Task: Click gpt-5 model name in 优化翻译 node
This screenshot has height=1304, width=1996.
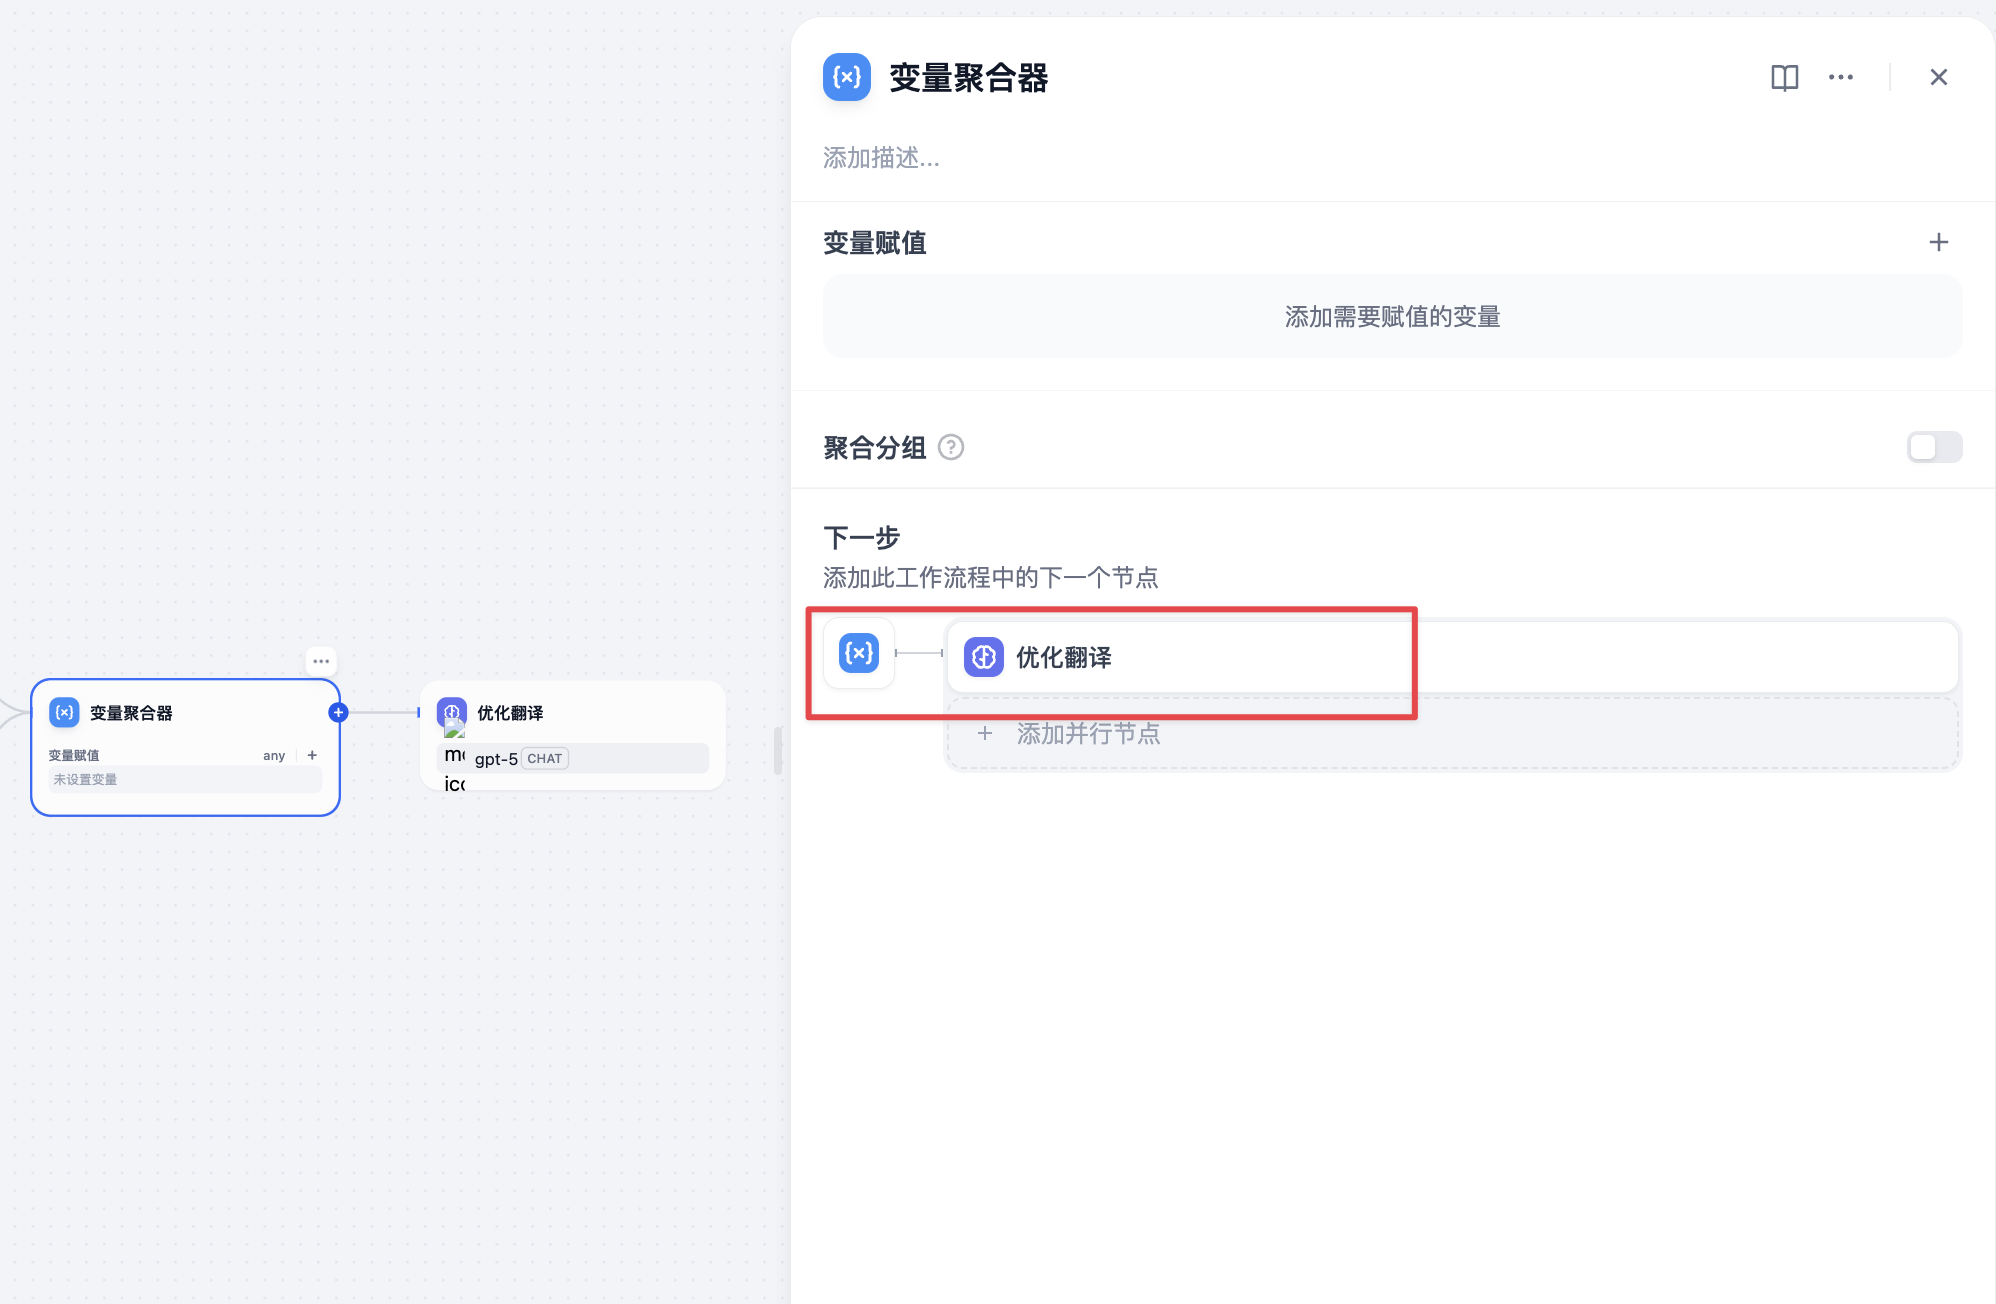Action: point(496,759)
